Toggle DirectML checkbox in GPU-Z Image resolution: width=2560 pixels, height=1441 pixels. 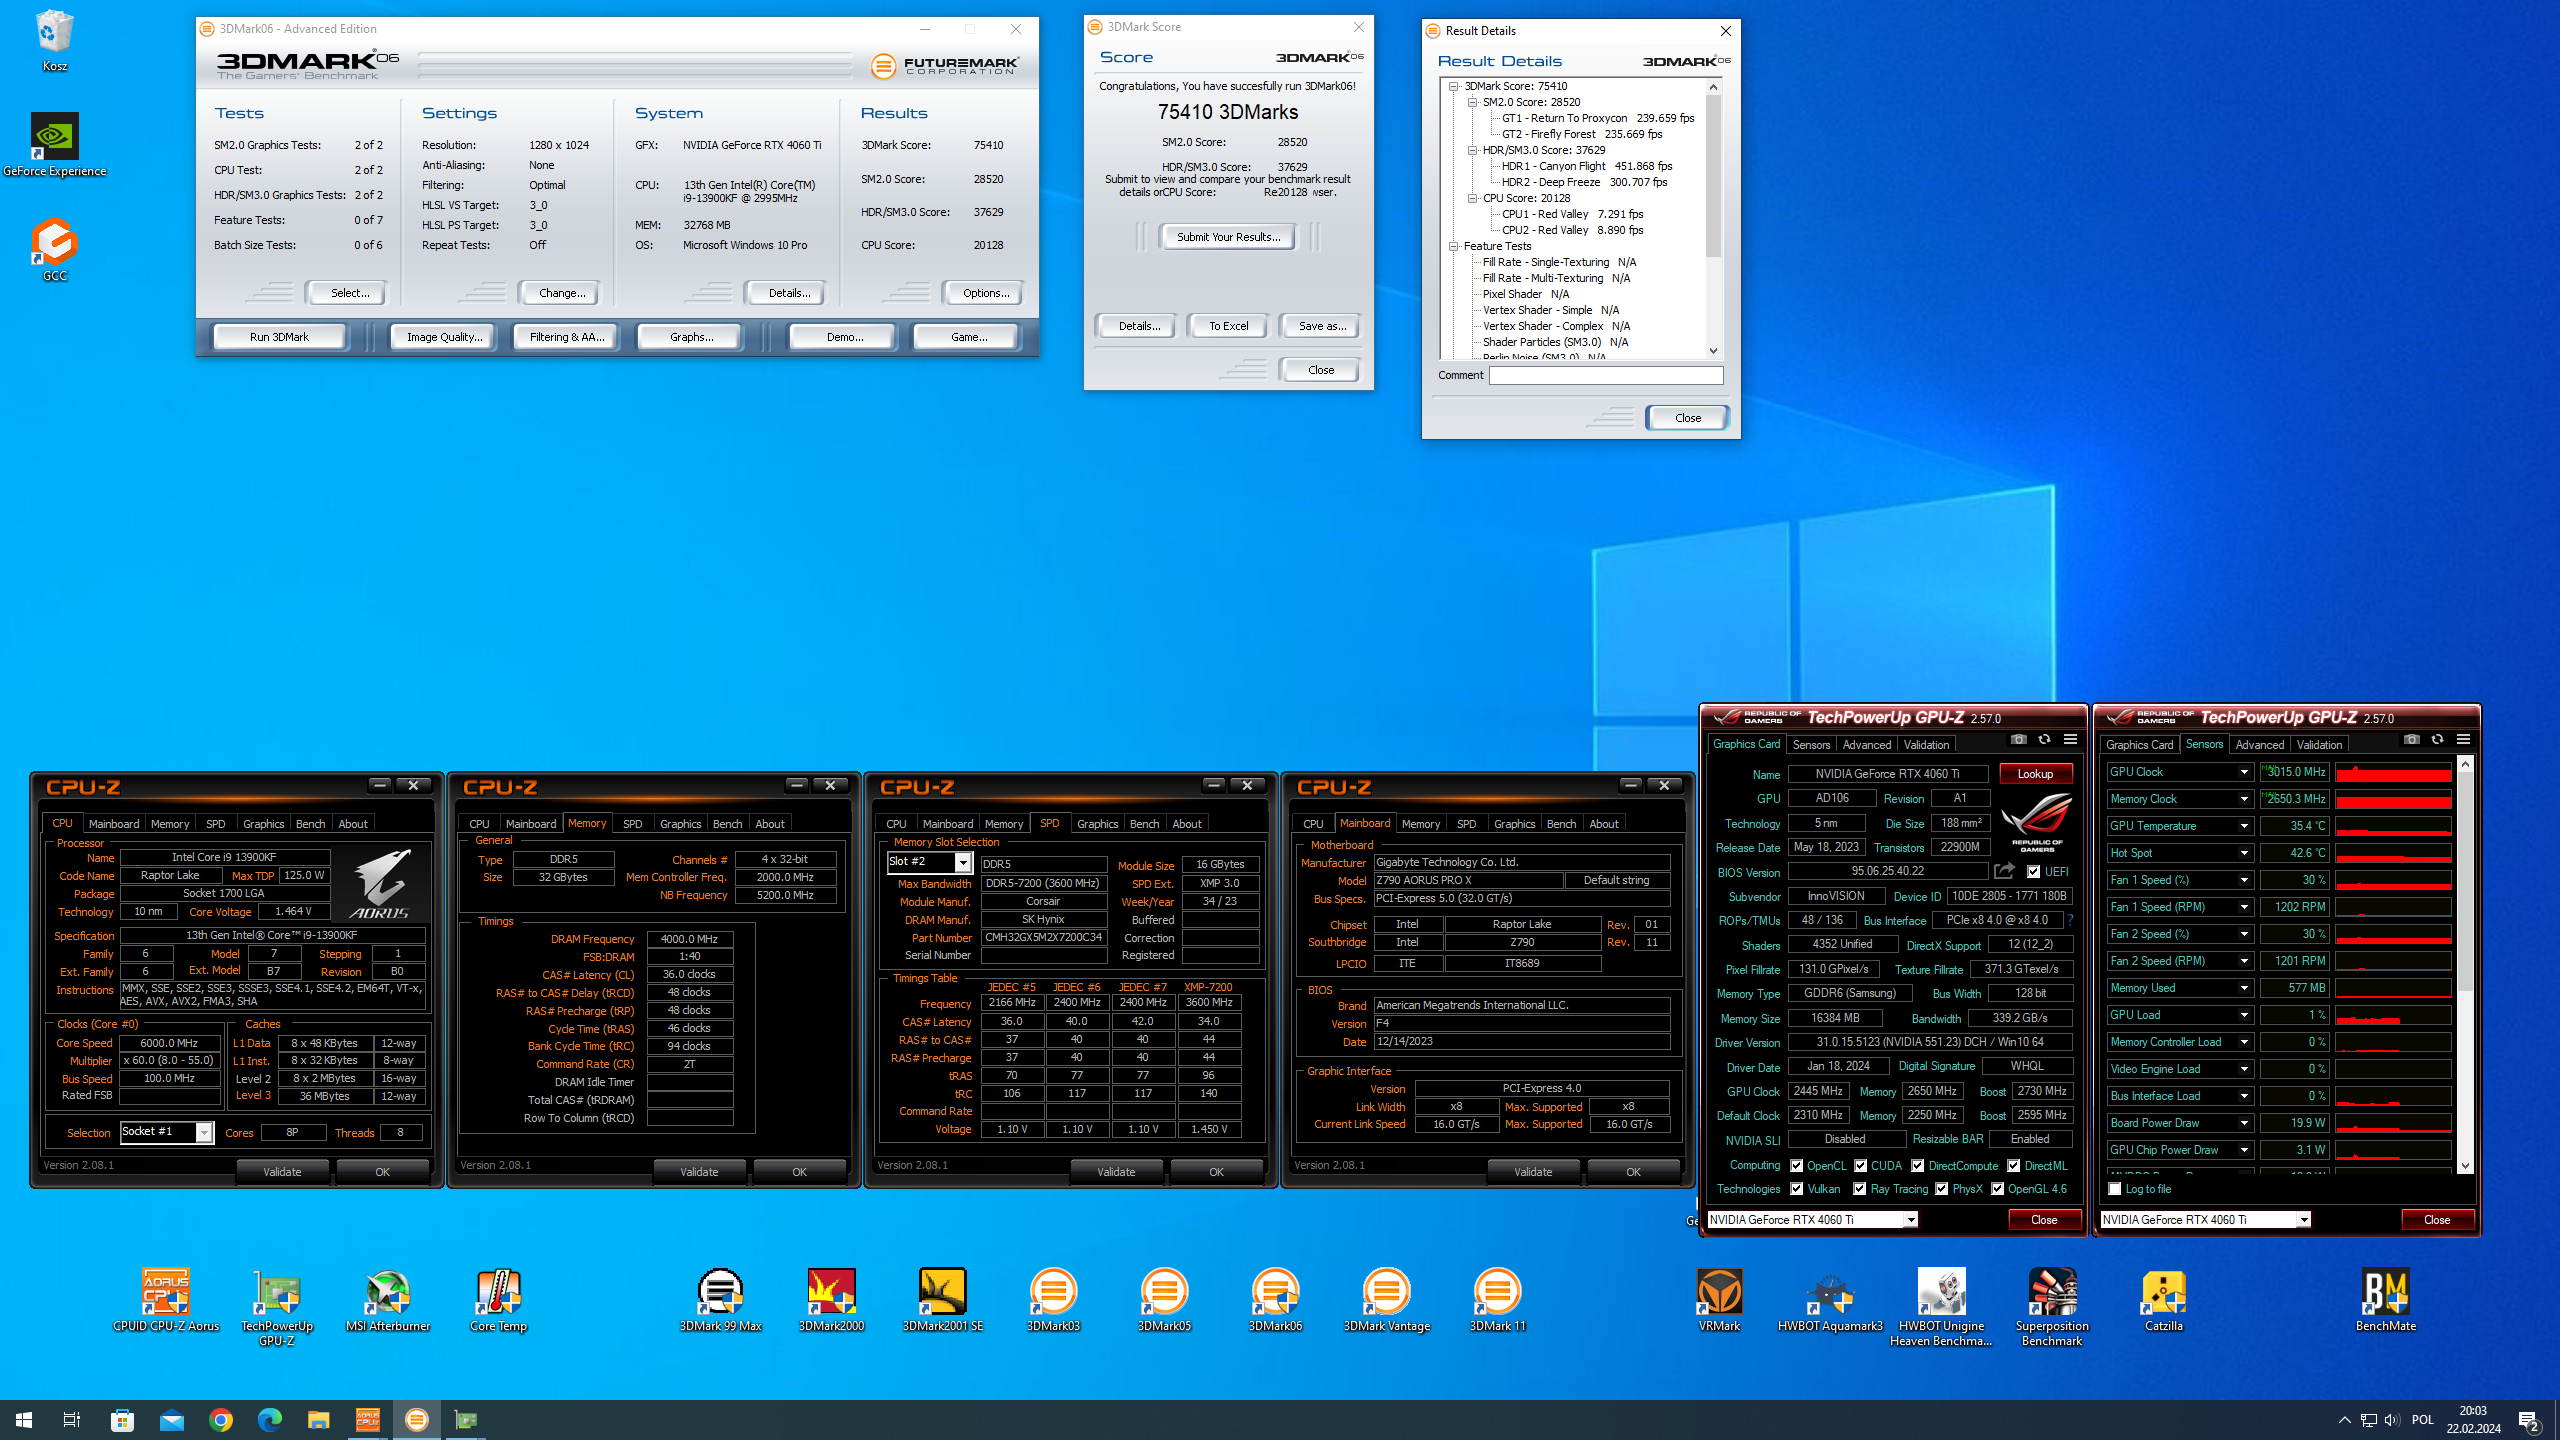(x=2013, y=1166)
